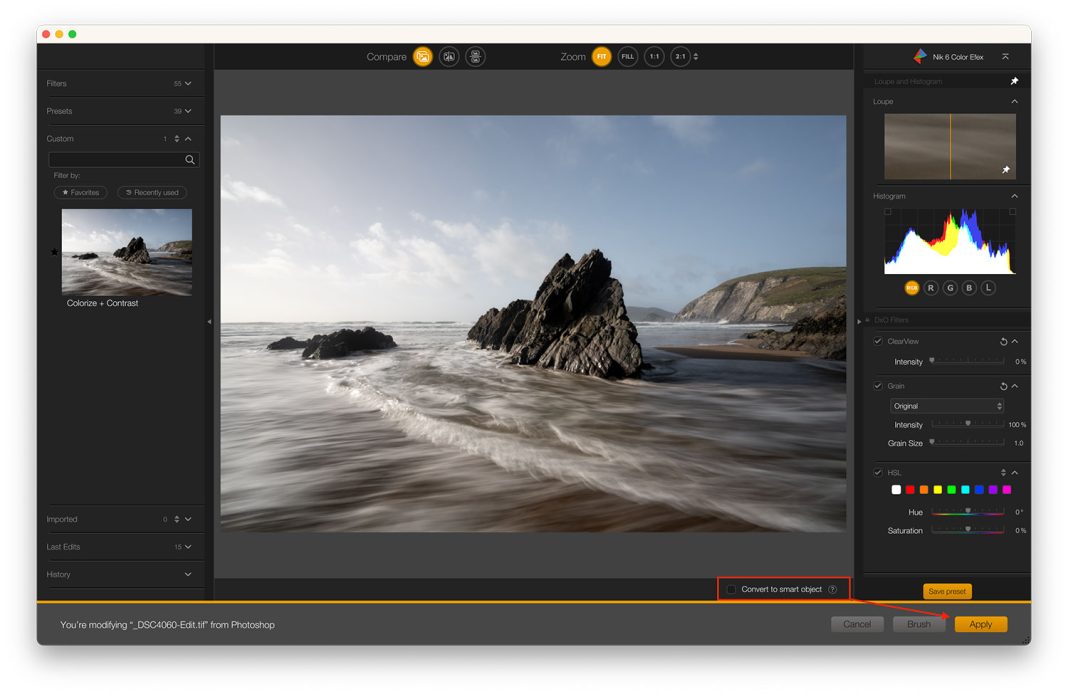
Task: Reset the Grain filter
Action: 1003,386
